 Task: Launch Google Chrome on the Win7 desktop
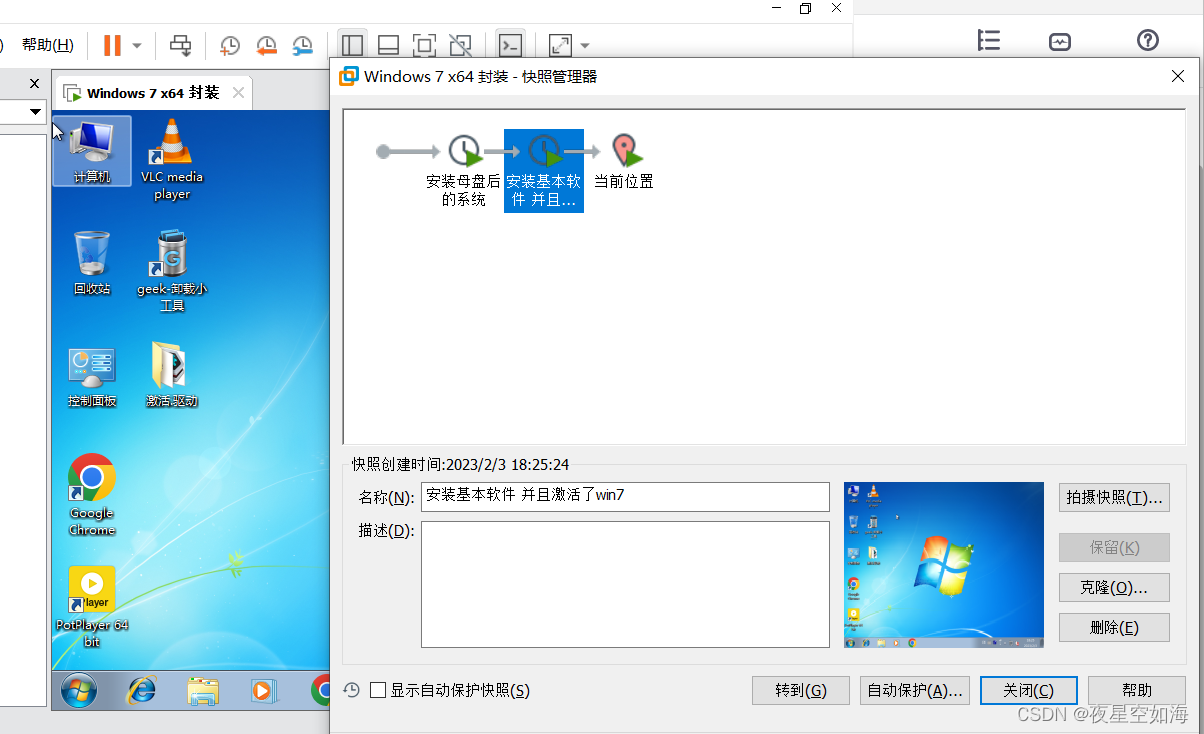pyautogui.click(x=91, y=478)
